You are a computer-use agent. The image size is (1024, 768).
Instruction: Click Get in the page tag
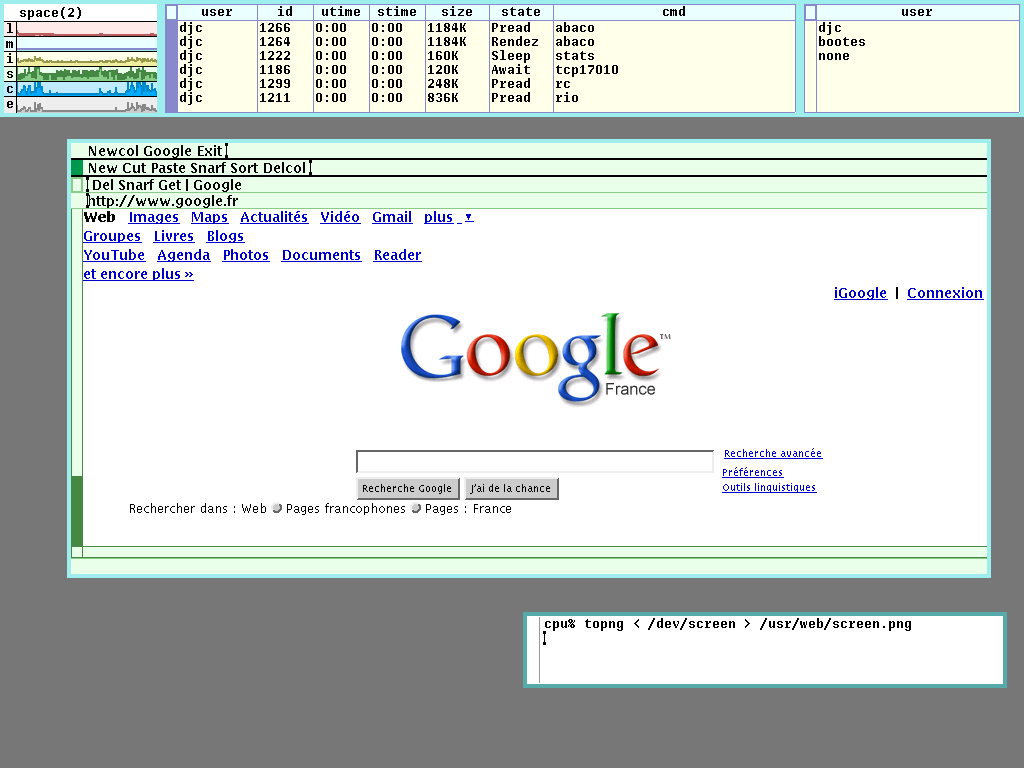pos(168,185)
